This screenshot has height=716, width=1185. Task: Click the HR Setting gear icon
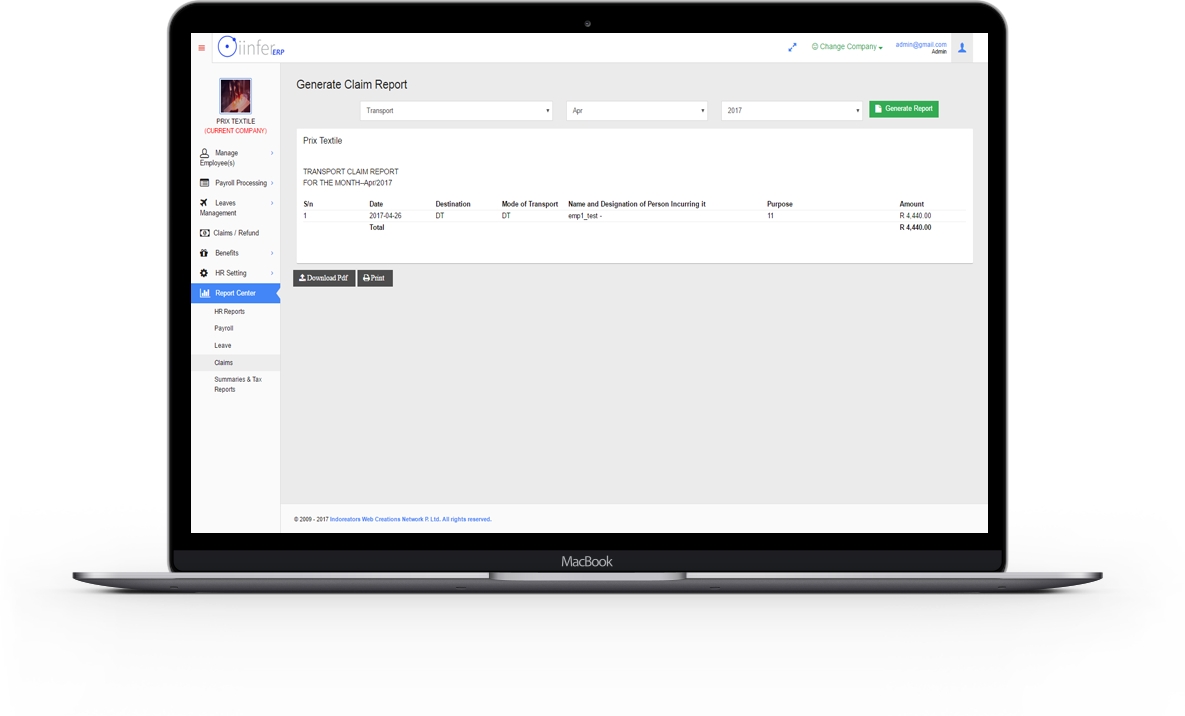tap(204, 273)
